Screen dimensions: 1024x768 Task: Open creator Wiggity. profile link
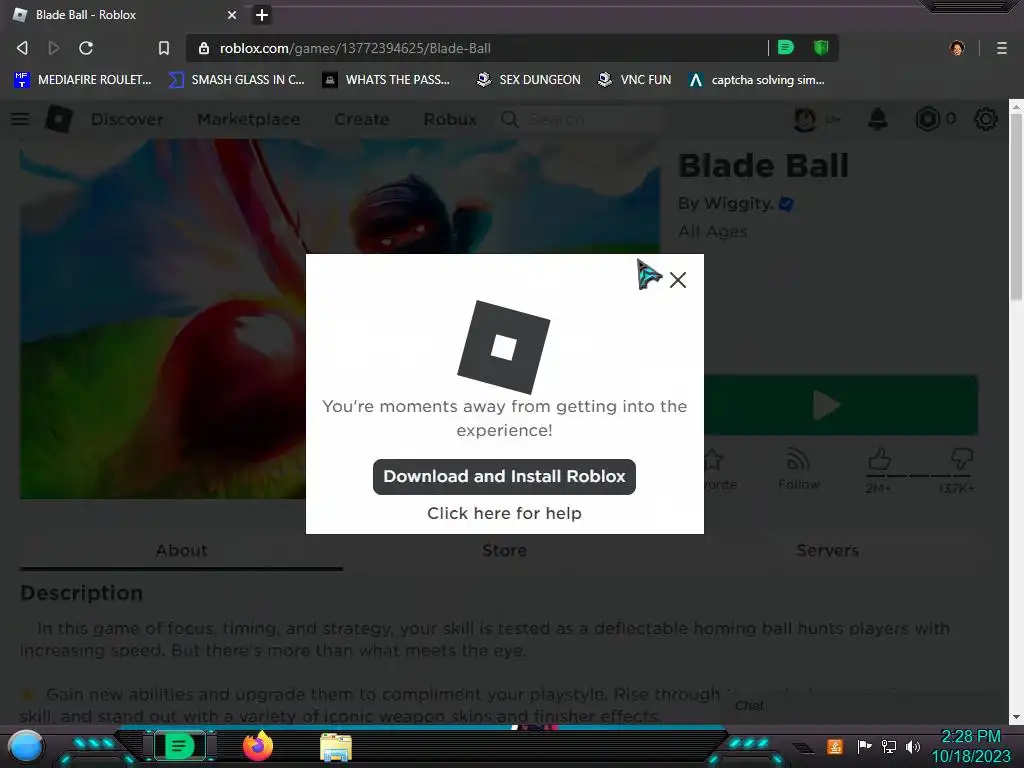(739, 203)
